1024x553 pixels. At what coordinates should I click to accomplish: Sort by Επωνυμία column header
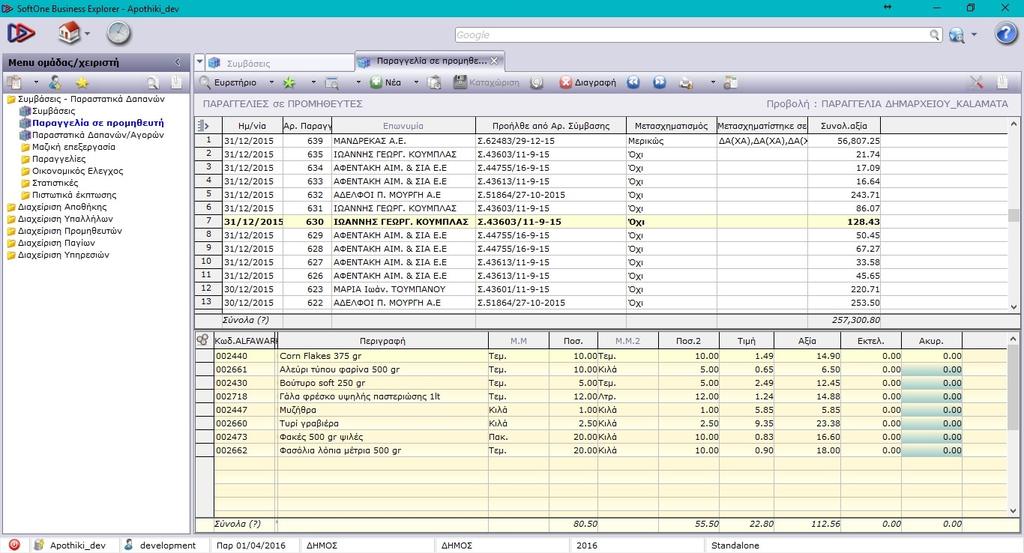tap(403, 125)
